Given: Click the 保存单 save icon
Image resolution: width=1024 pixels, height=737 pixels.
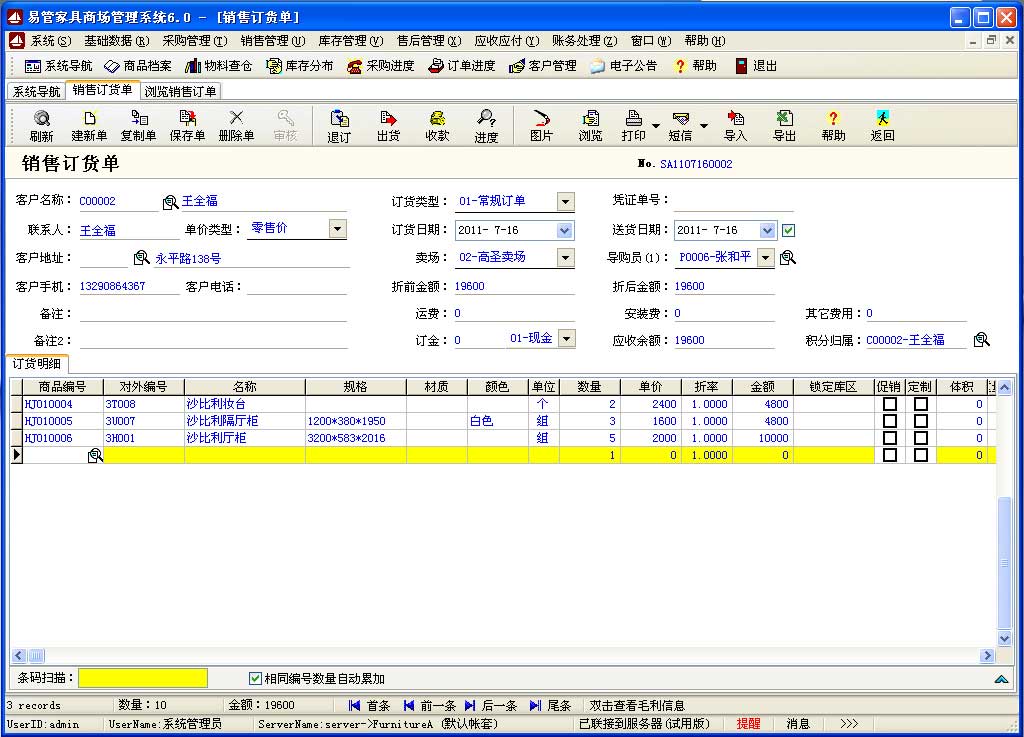Looking at the screenshot, I should tap(187, 126).
